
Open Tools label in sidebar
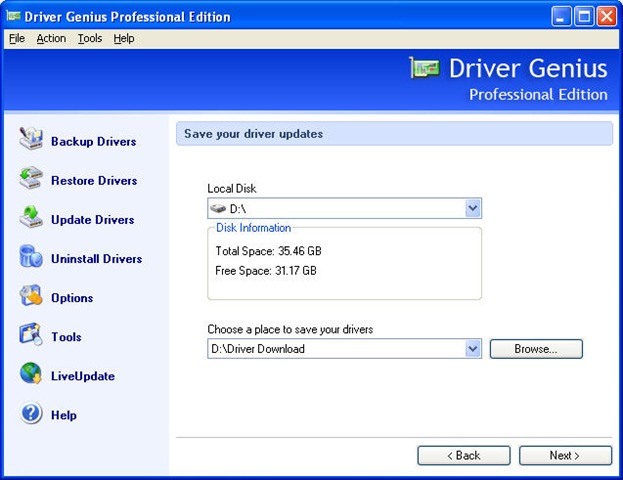tap(66, 337)
